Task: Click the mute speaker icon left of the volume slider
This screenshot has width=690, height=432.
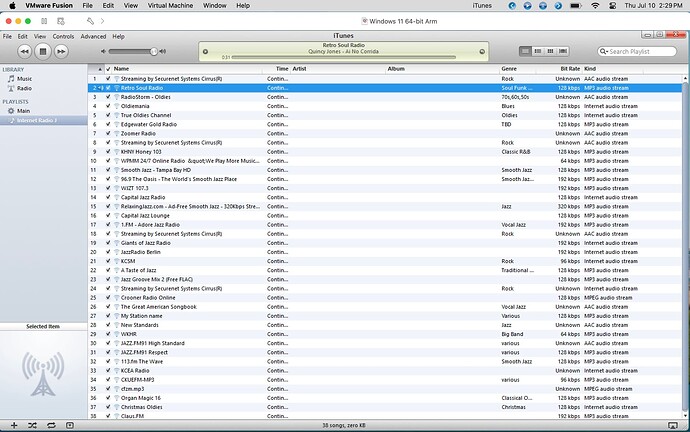Action: pos(103,51)
